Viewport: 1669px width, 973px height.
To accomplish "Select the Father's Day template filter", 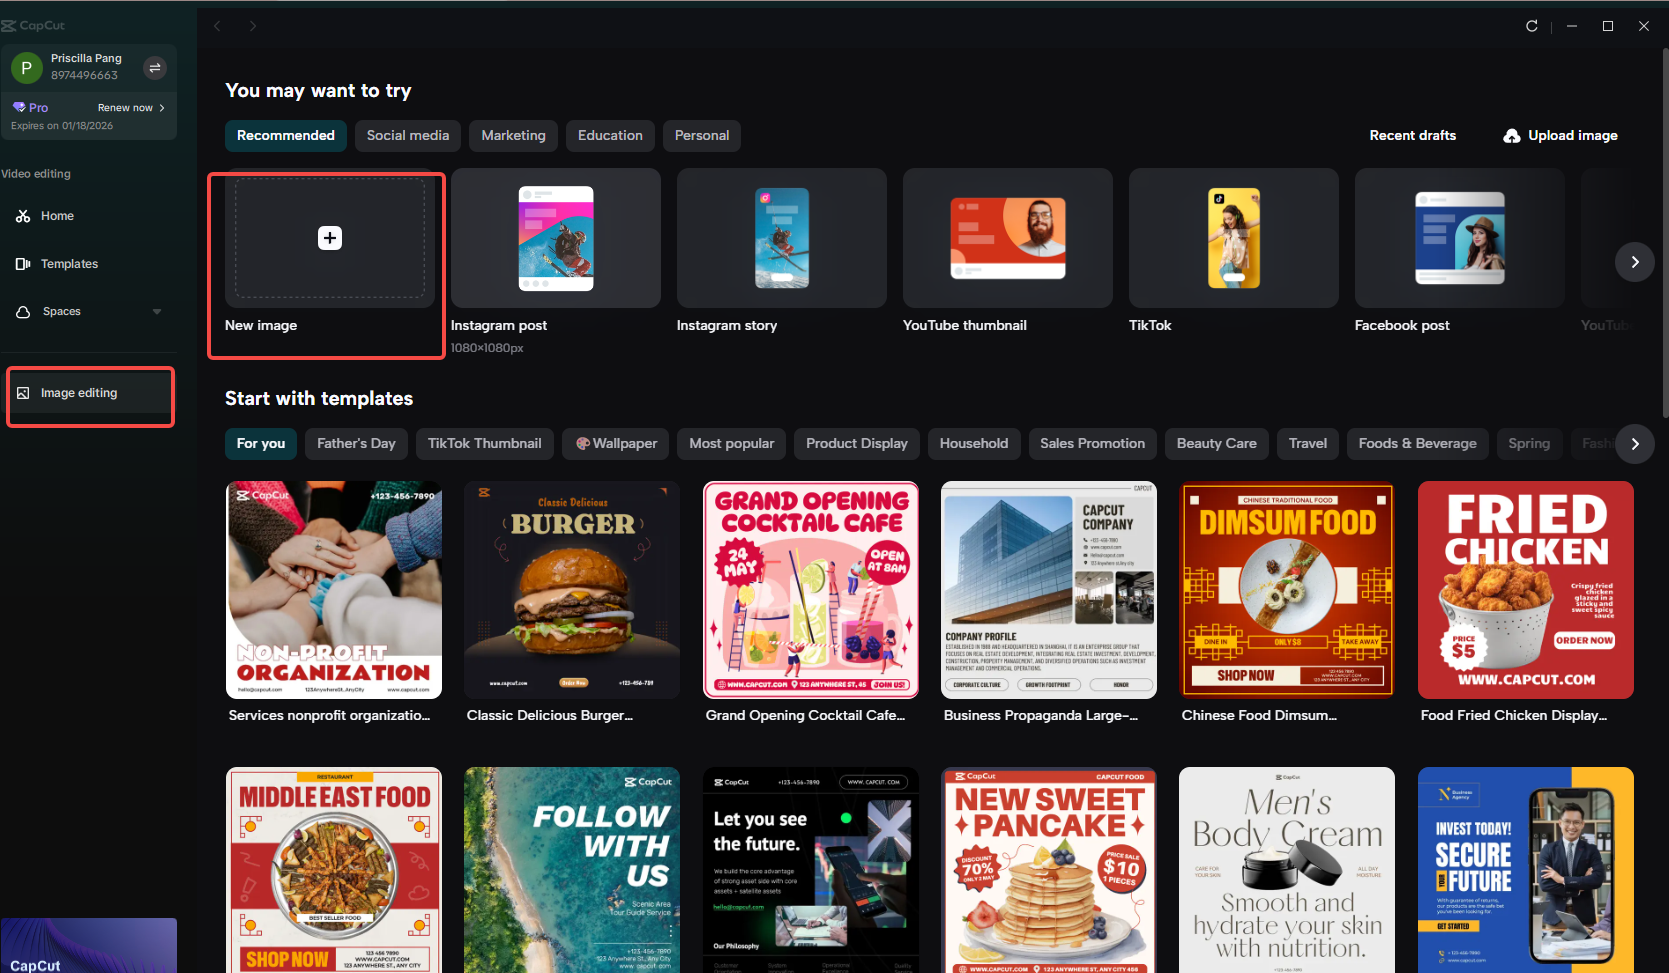I will (356, 443).
